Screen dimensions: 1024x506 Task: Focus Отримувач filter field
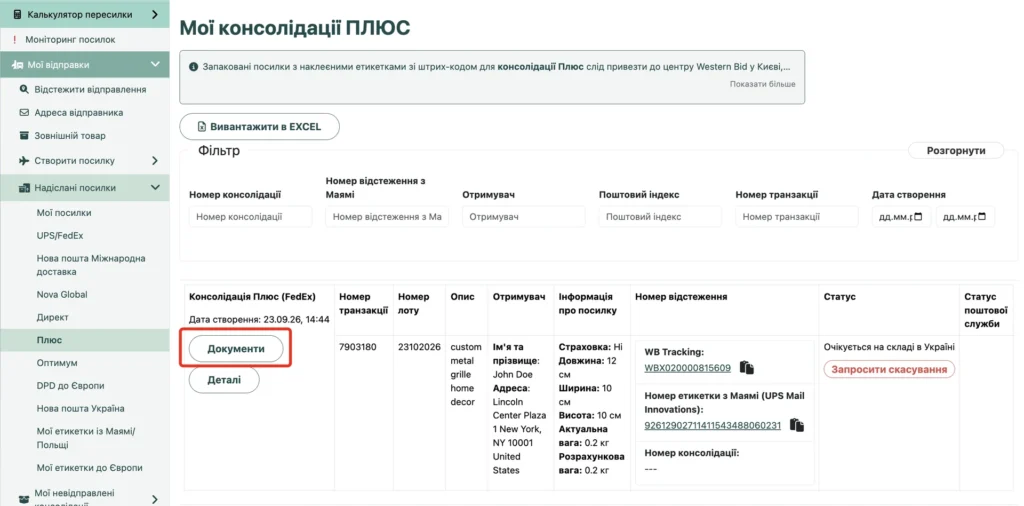coord(524,217)
